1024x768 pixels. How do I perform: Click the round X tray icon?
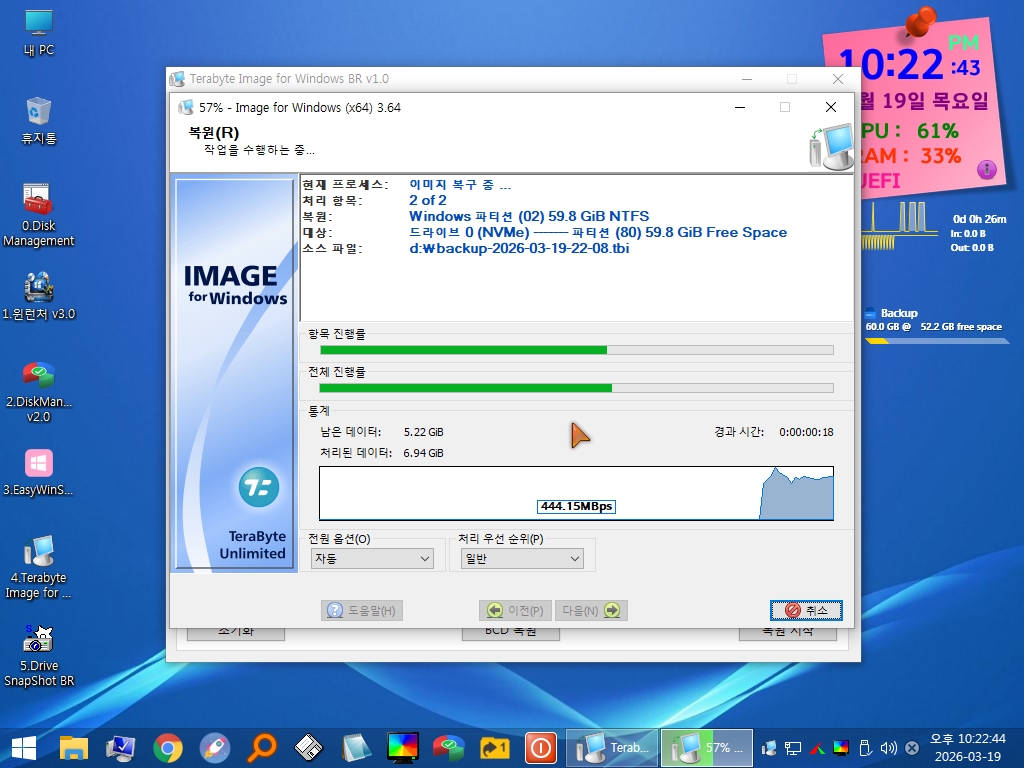tap(912, 748)
